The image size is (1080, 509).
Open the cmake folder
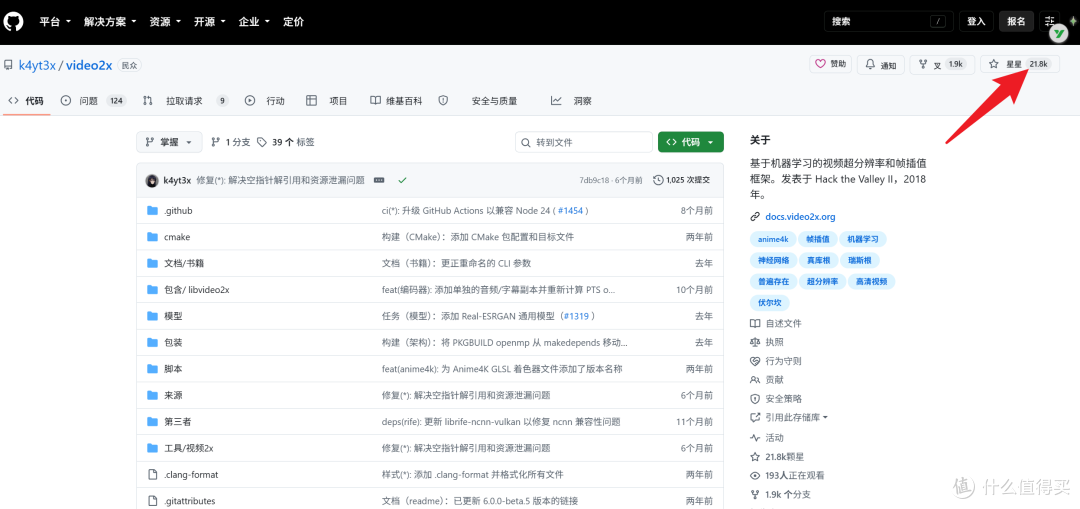coord(177,237)
